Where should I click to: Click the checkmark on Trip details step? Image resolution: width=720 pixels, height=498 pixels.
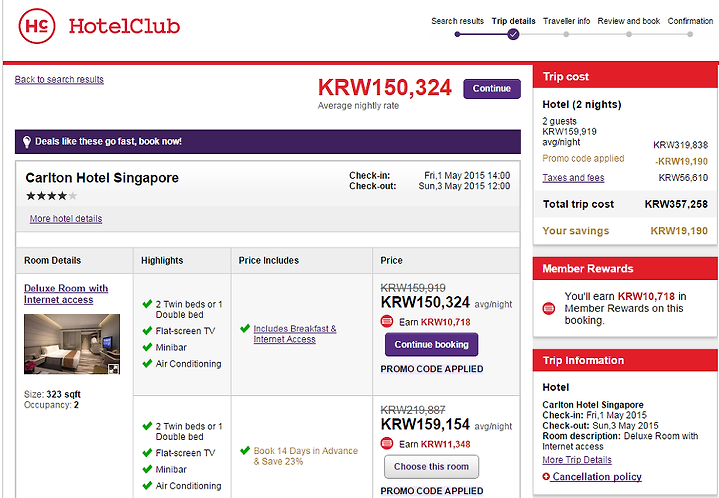[513, 34]
